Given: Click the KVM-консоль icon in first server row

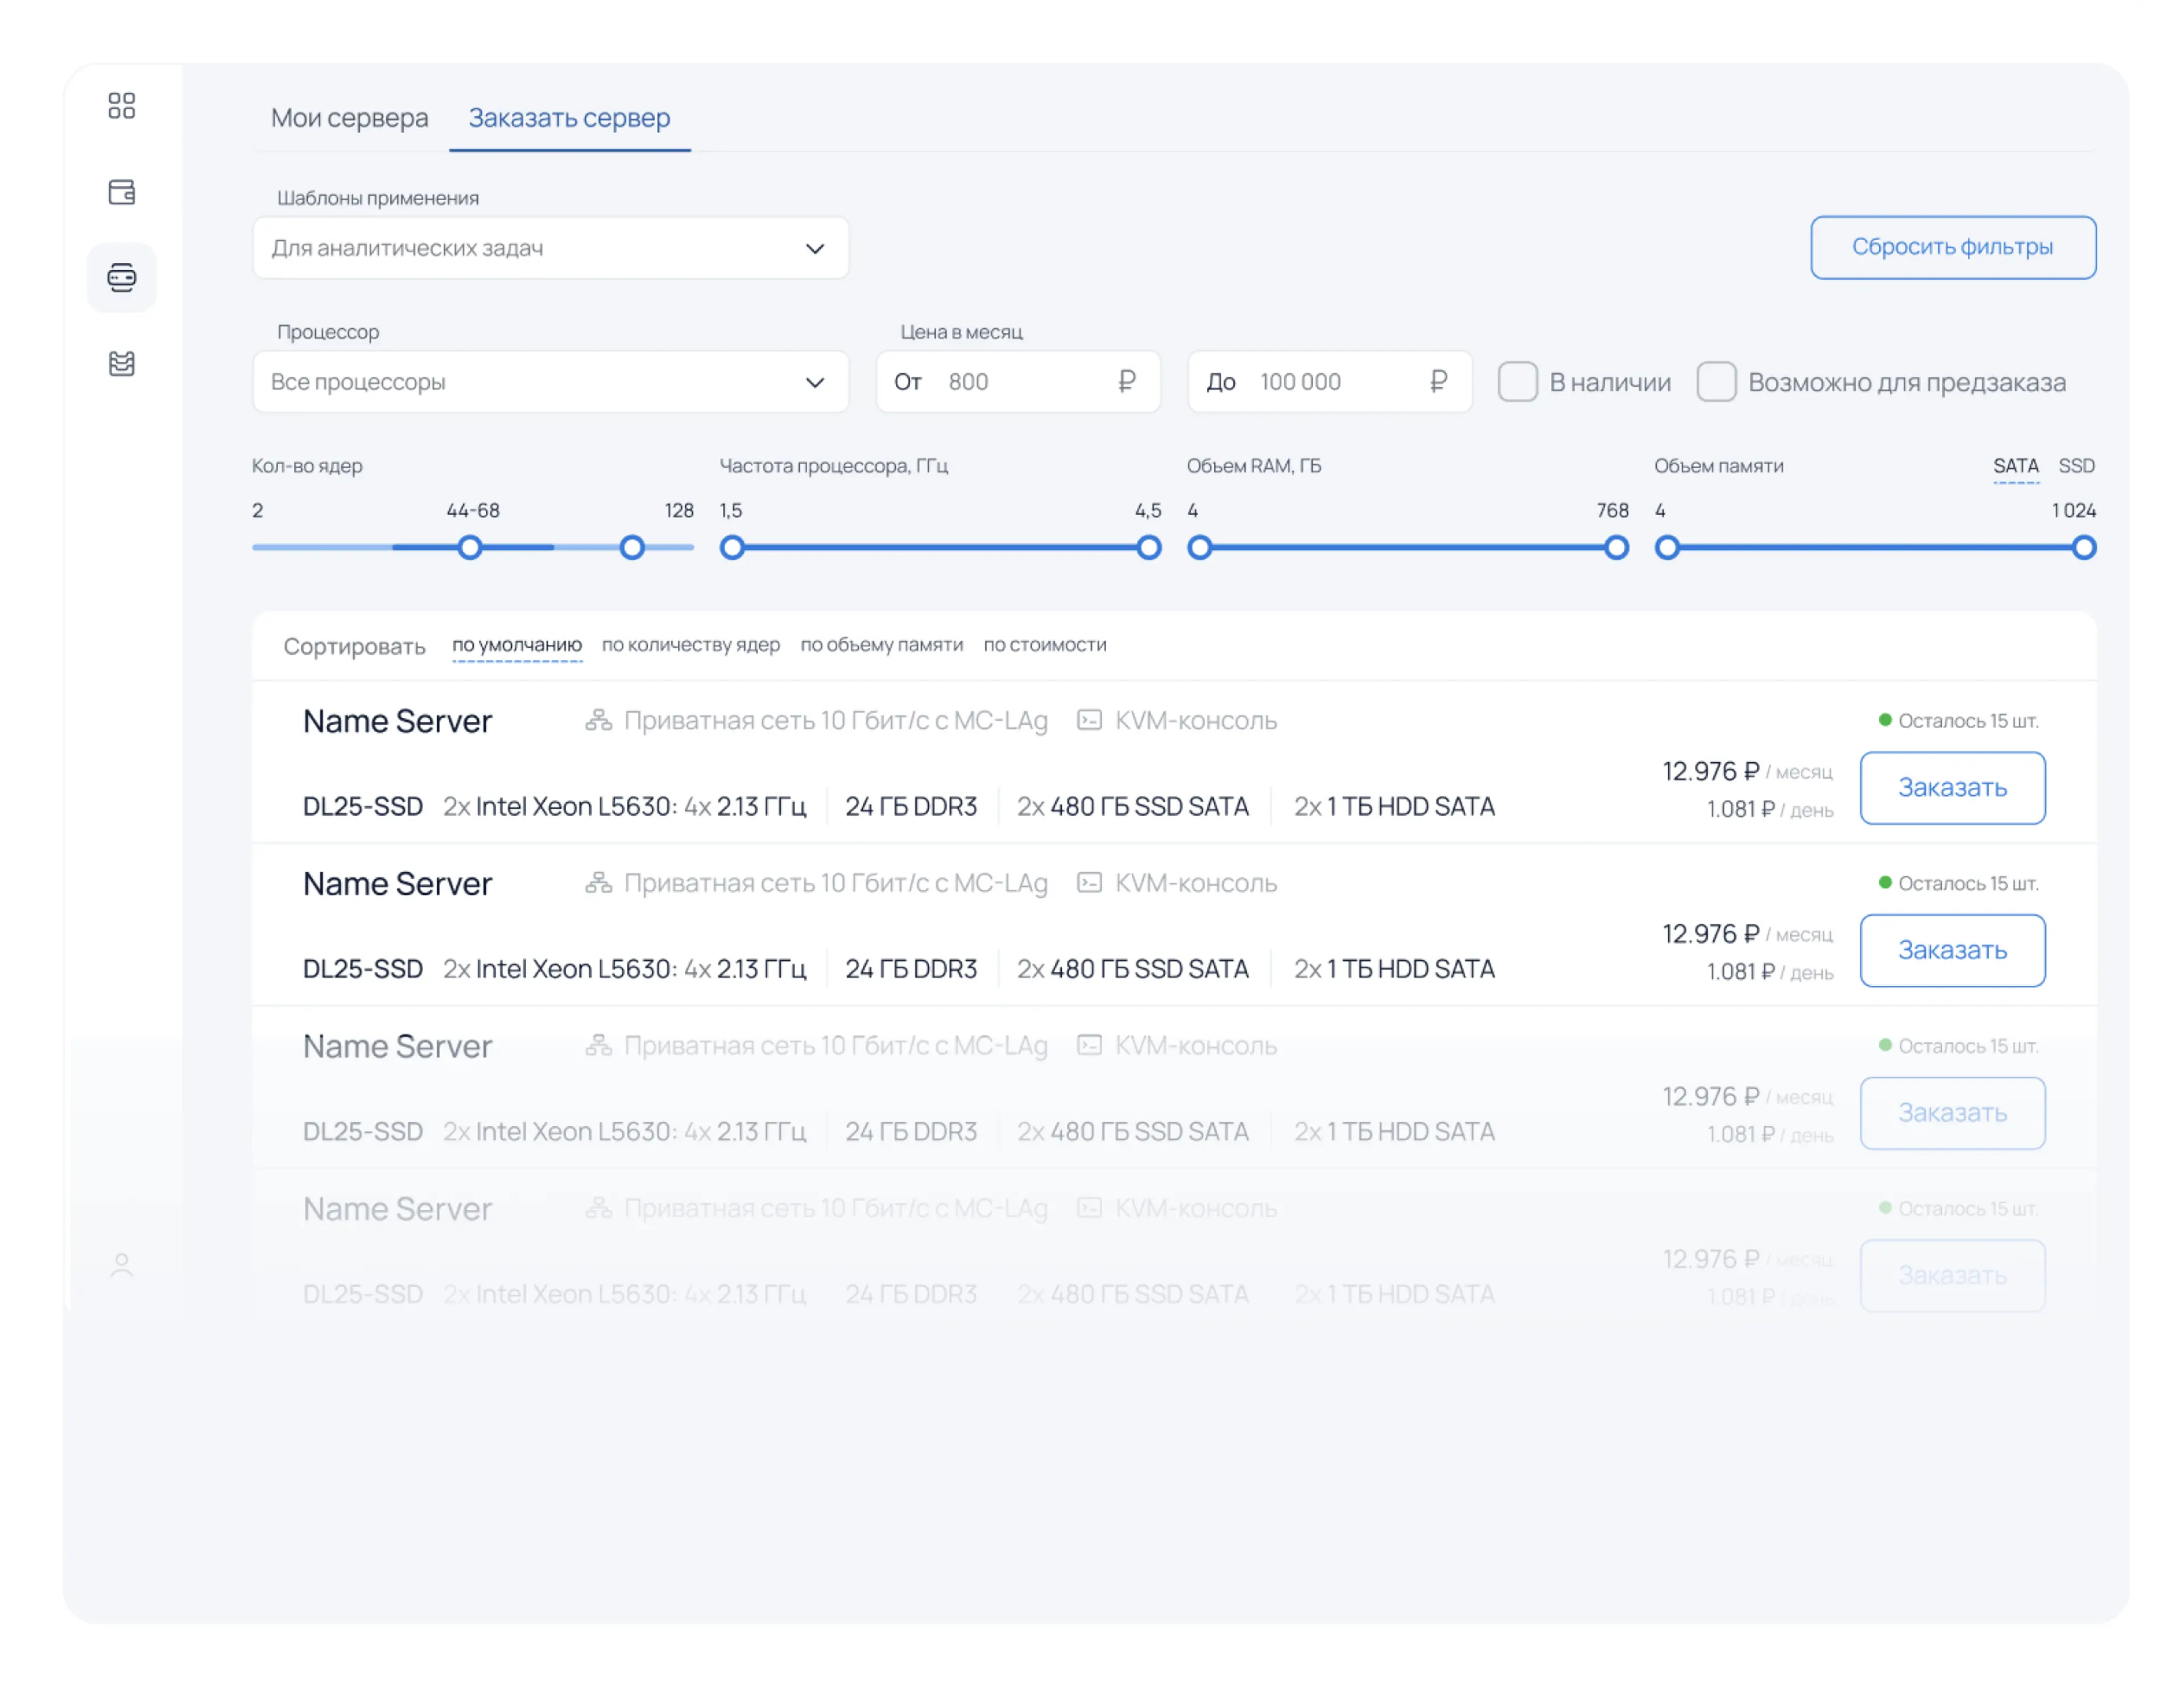Looking at the screenshot, I should [x=1089, y=720].
